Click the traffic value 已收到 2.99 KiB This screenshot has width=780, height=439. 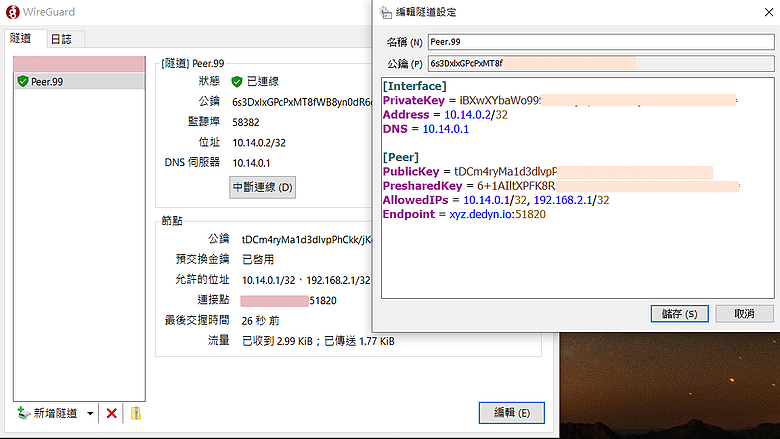(x=277, y=341)
